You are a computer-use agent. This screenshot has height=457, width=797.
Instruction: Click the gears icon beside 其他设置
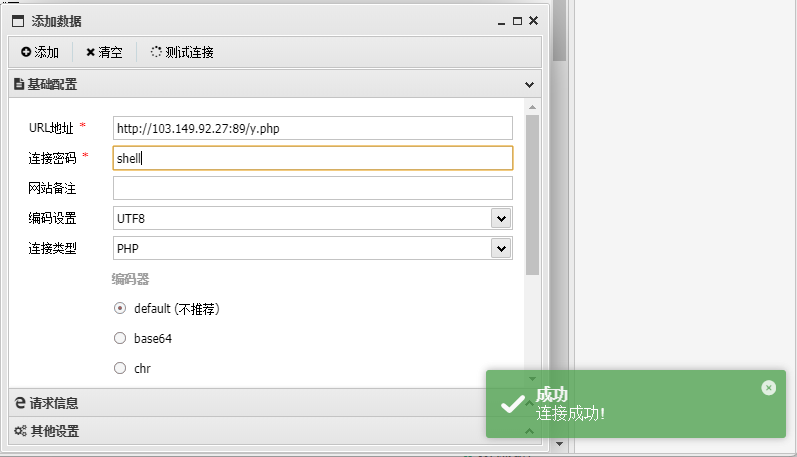19,431
